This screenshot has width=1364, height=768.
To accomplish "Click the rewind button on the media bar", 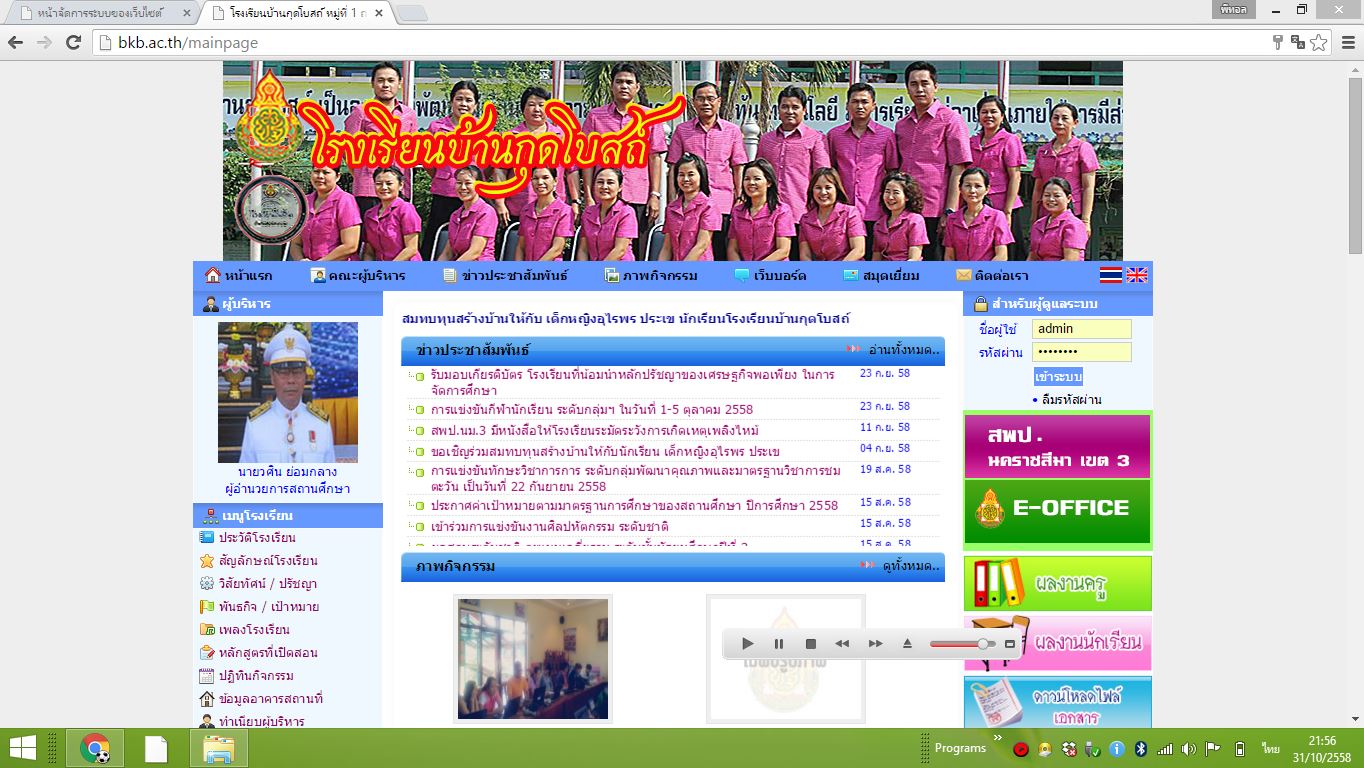I will (843, 644).
